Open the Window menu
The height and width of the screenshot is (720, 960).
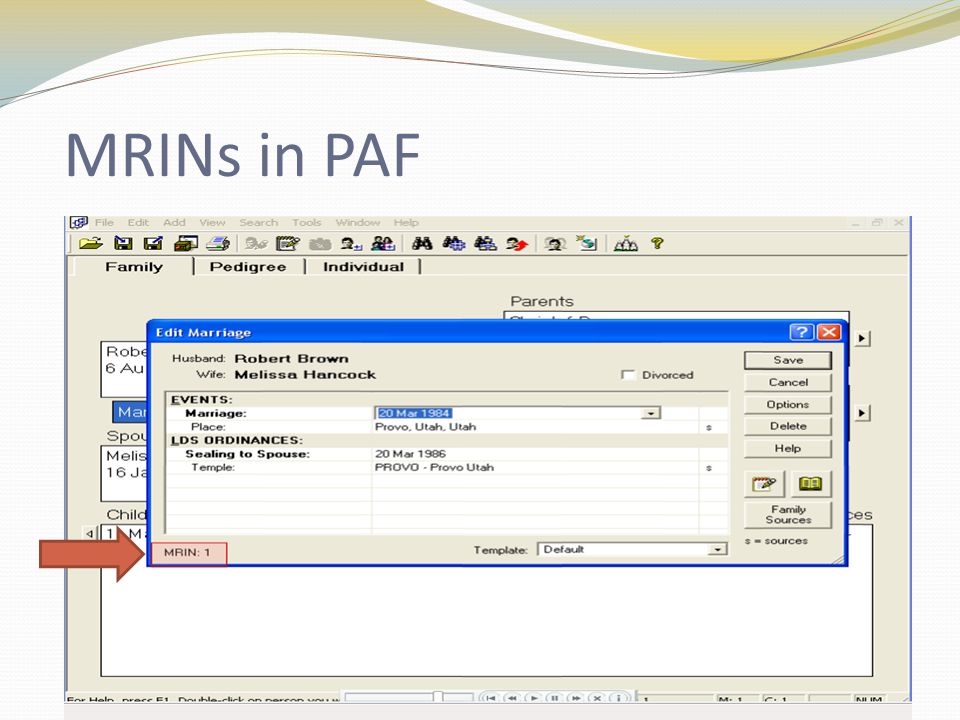pyautogui.click(x=358, y=222)
